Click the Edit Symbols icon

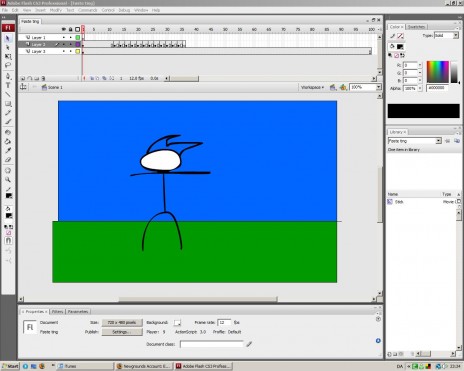(x=343, y=87)
